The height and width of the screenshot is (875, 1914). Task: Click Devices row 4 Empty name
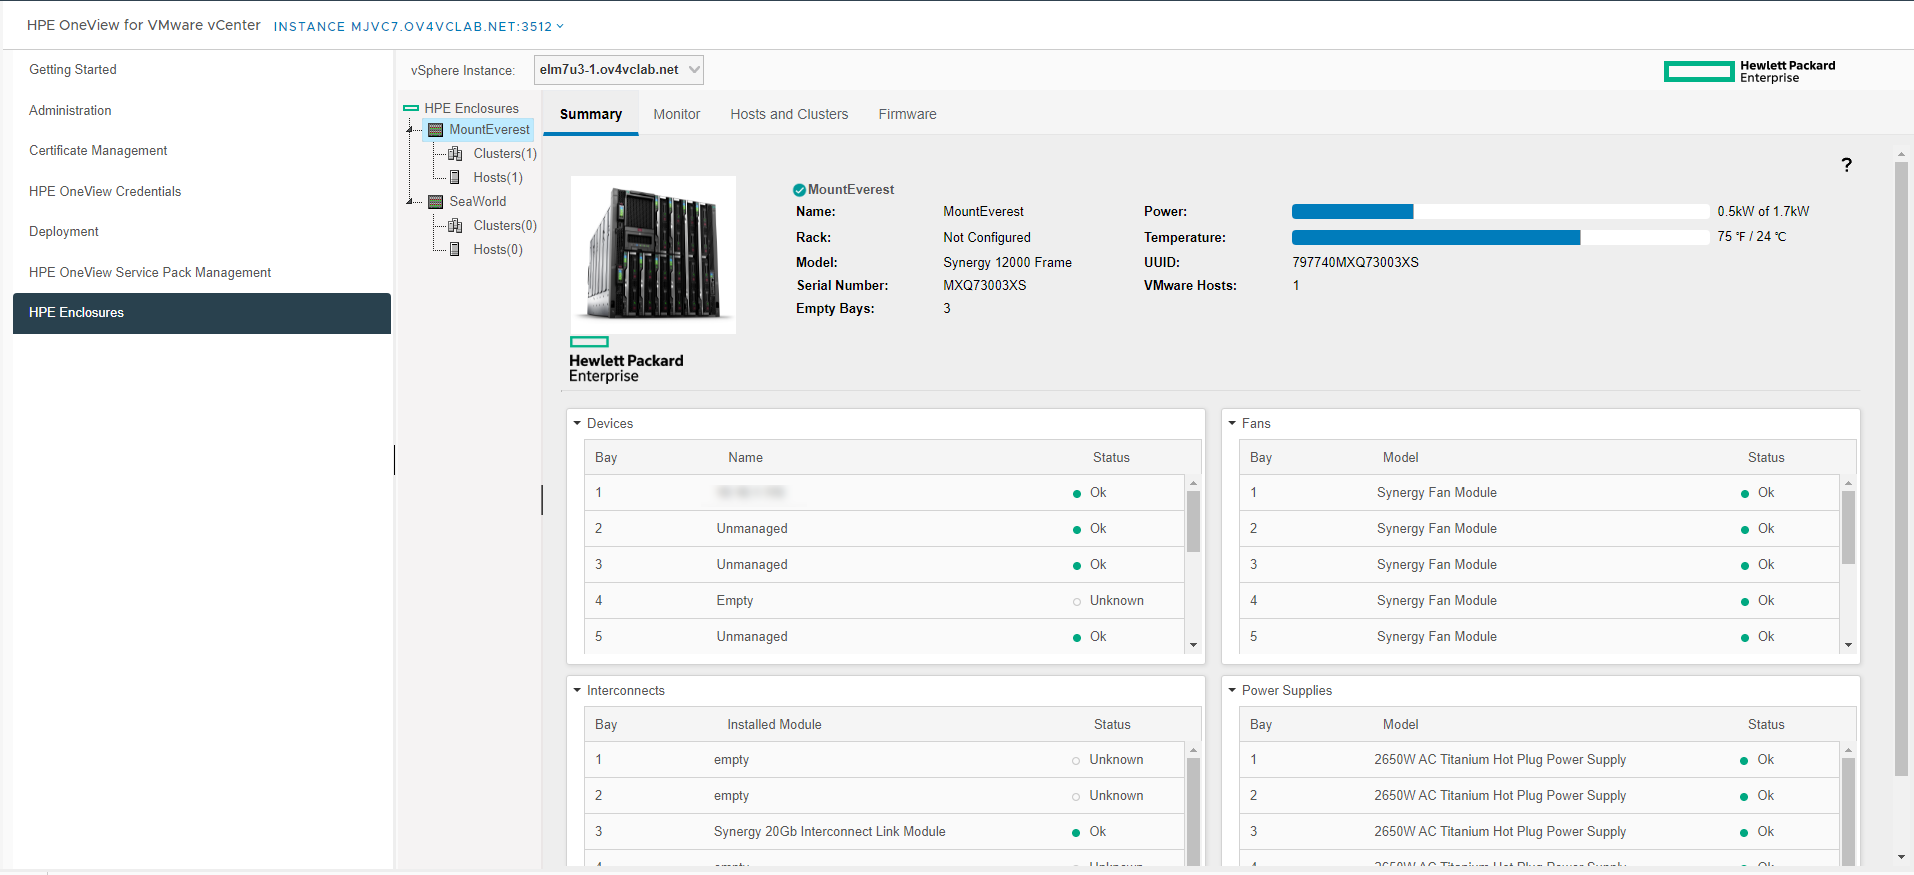735,601
